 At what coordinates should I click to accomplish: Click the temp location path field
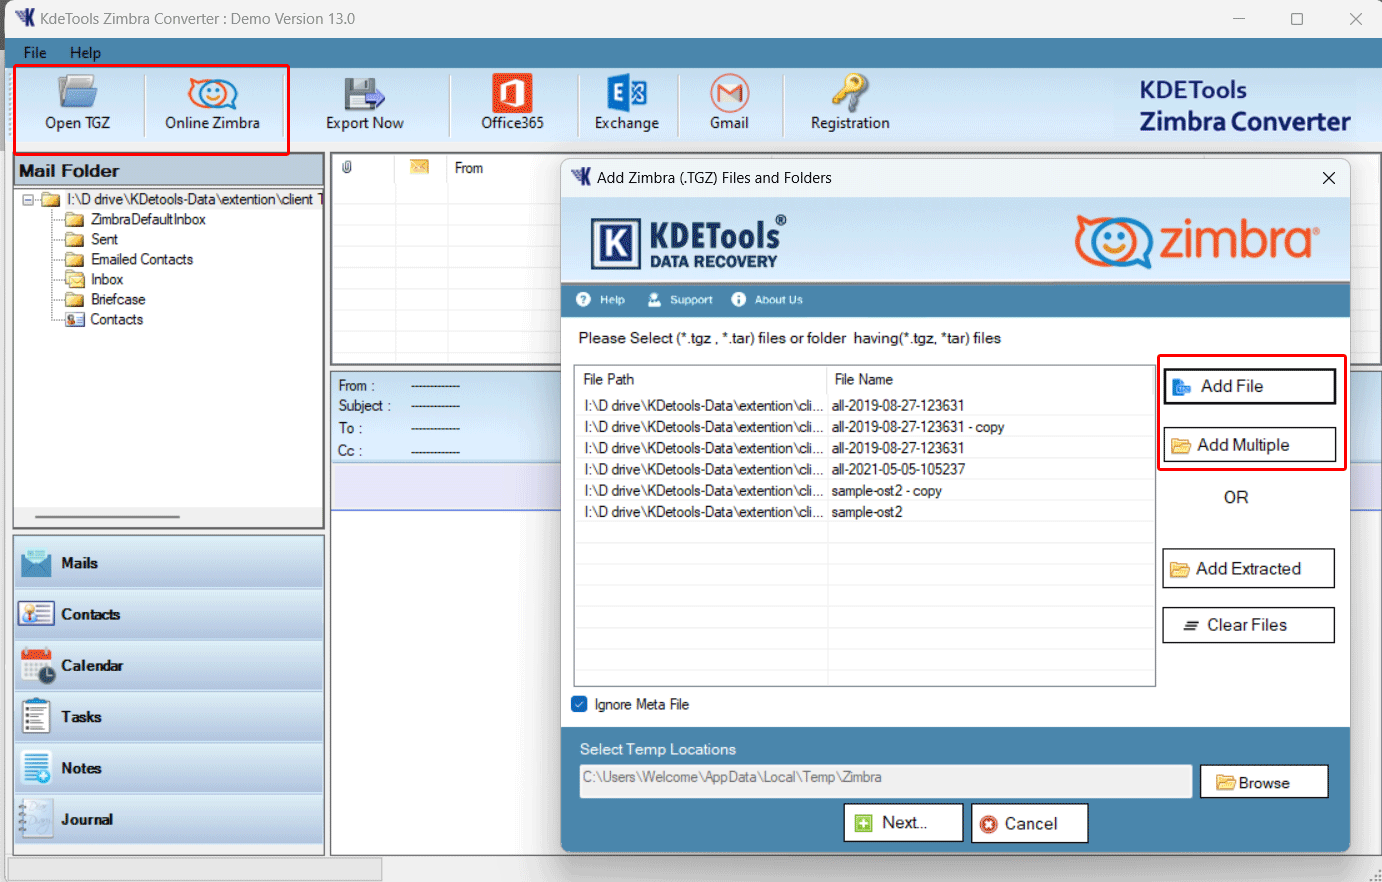click(x=885, y=780)
